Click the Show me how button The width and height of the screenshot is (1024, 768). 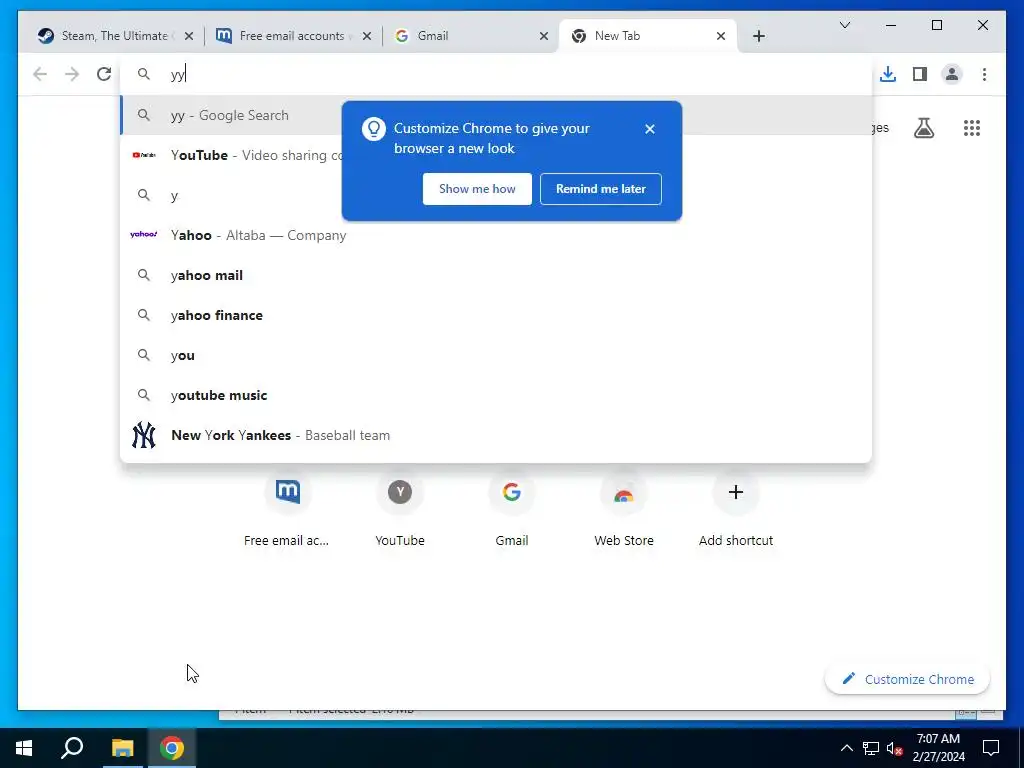pos(477,189)
